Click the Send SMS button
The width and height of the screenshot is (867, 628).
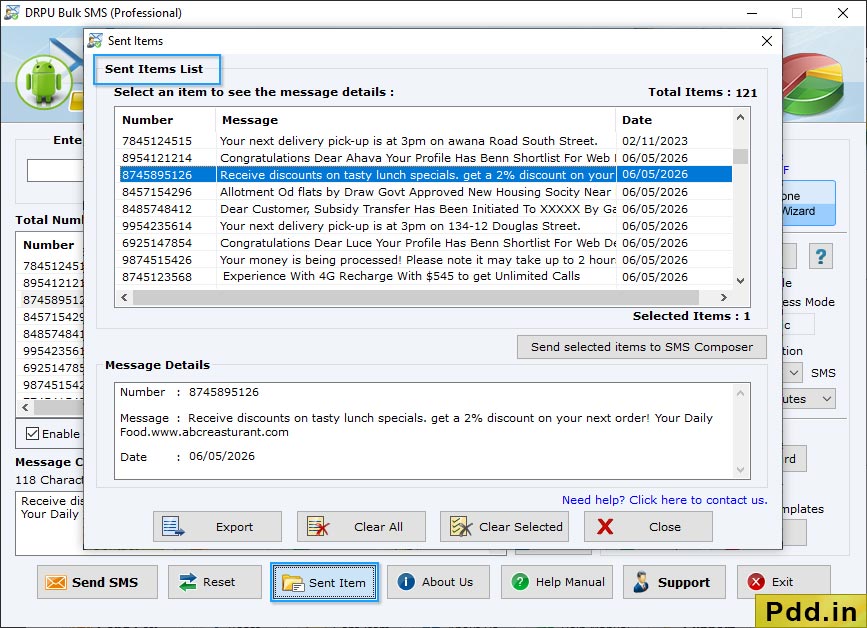(x=97, y=582)
